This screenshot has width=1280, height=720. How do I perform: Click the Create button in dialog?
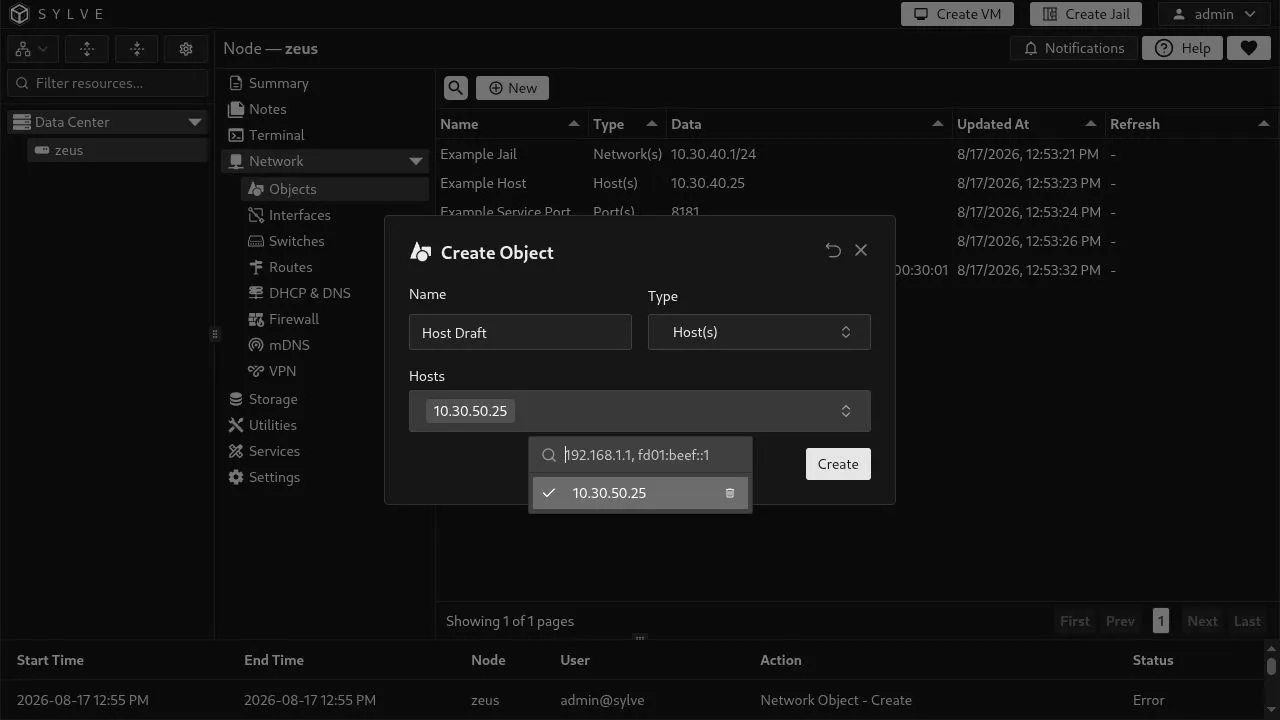click(838, 464)
